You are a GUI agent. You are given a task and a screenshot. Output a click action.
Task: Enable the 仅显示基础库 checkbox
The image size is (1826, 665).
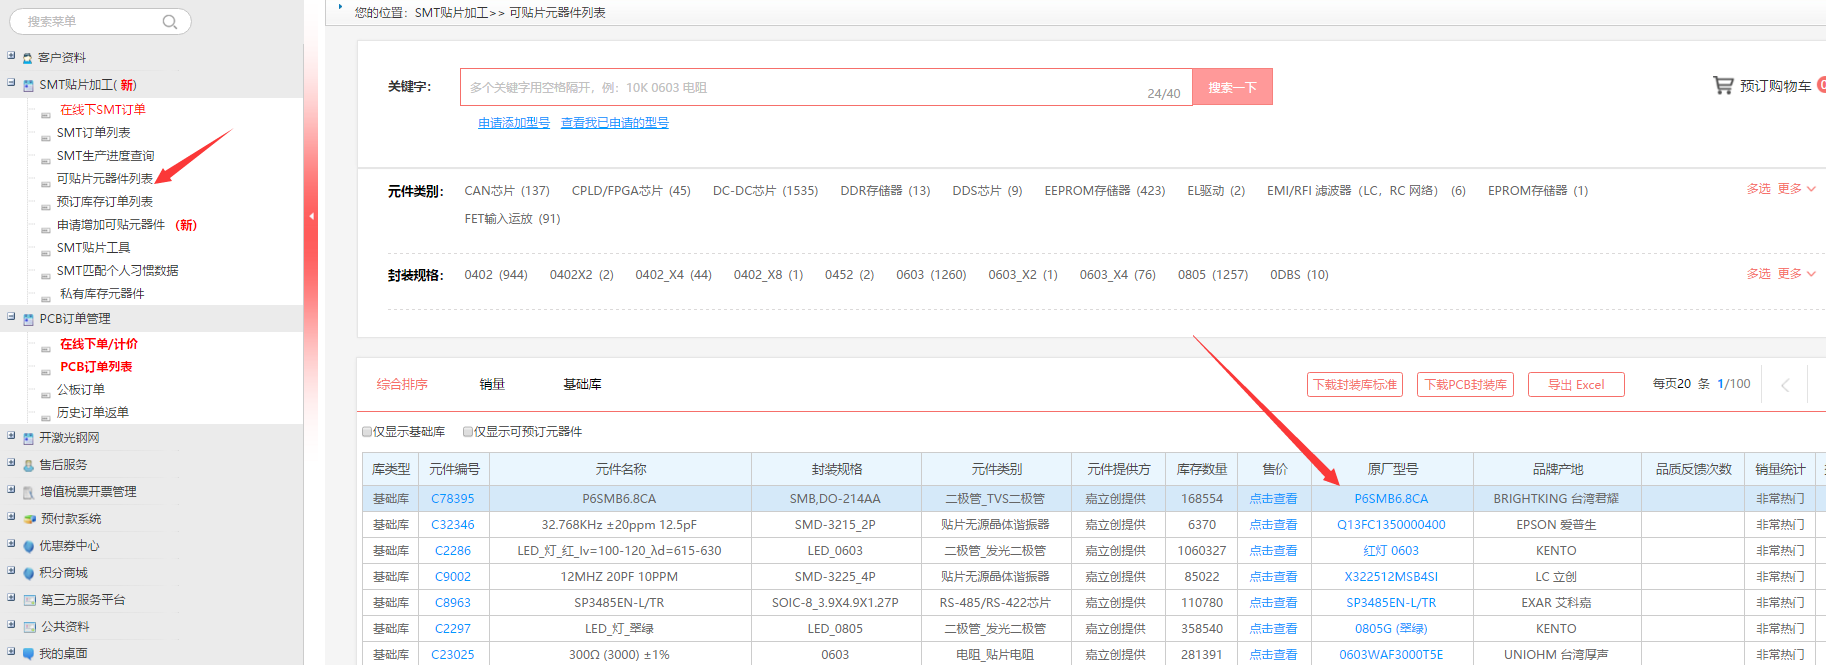click(x=367, y=432)
